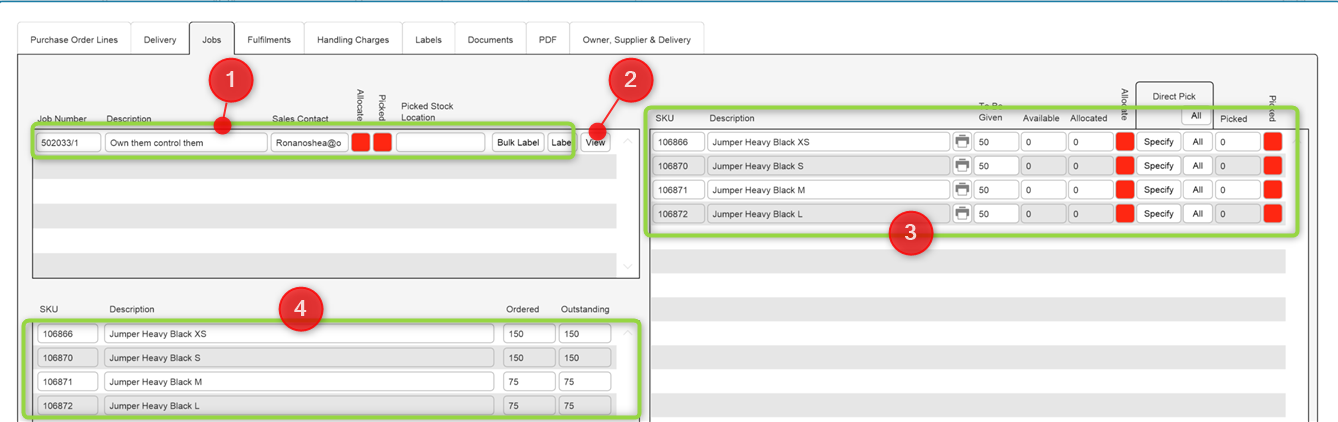1338x422 pixels.
Task: Switch to the Delivery tab
Action: pyautogui.click(x=160, y=40)
